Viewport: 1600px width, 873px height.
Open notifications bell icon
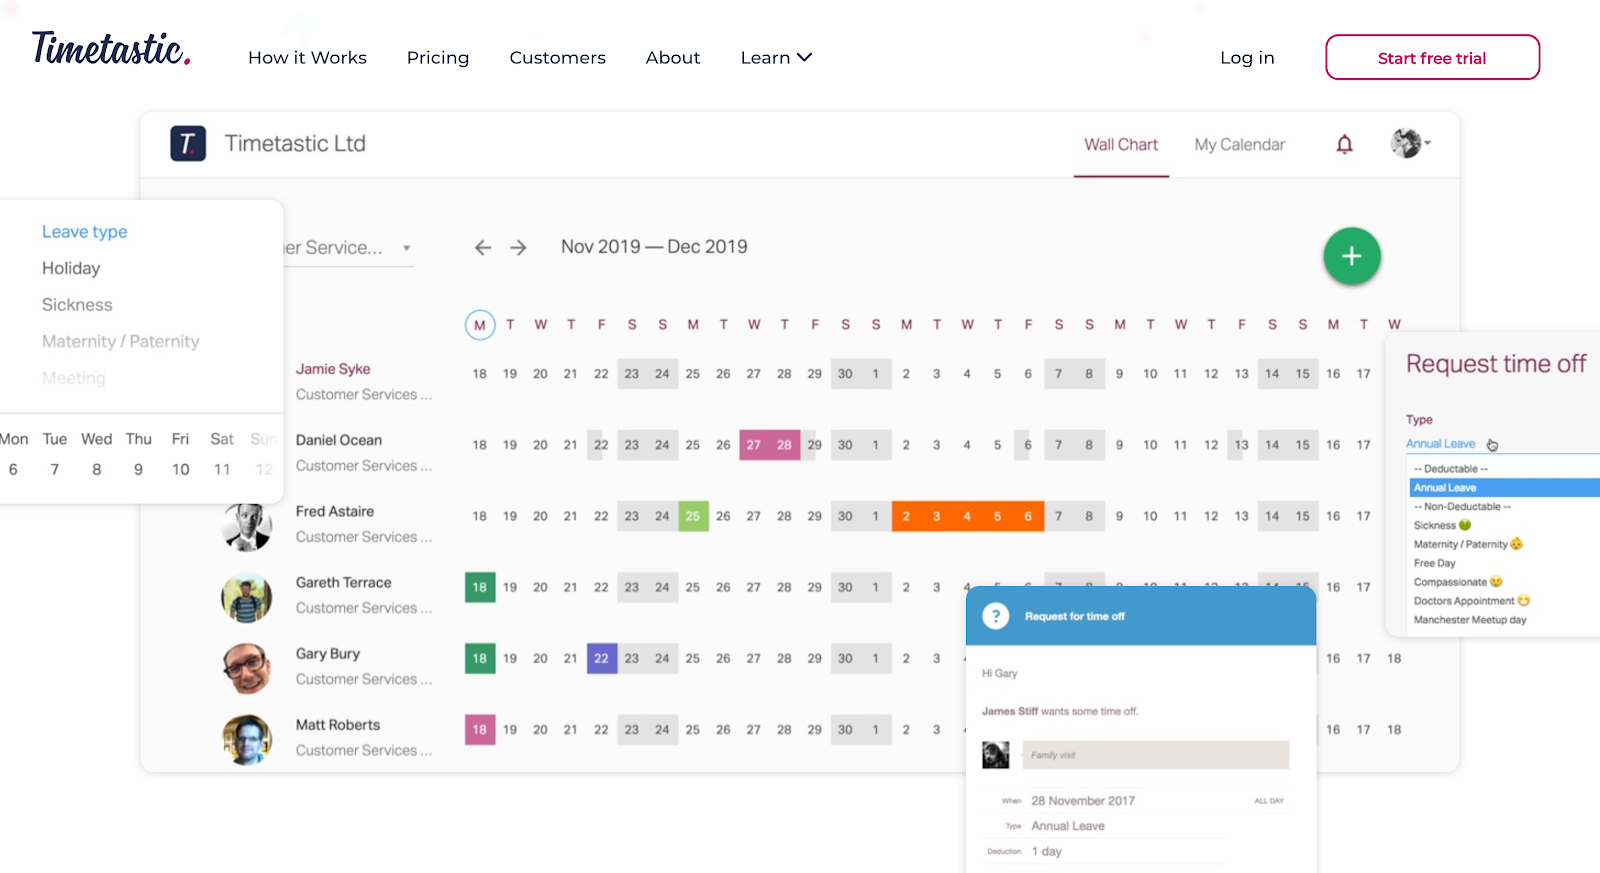[1345, 145]
